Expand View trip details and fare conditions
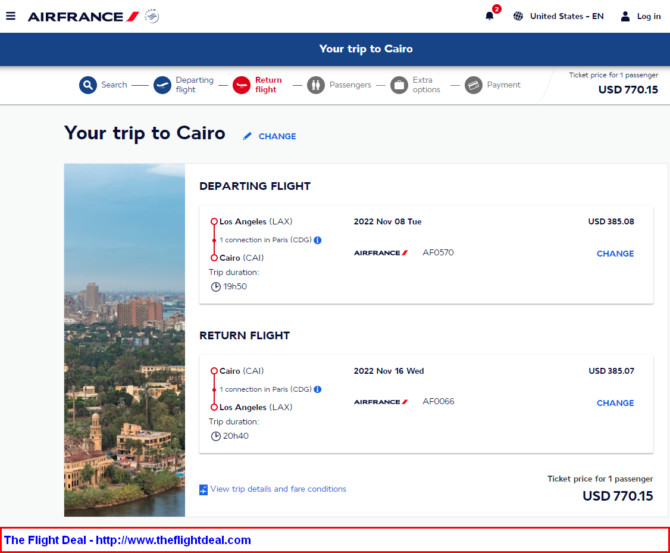Screen dimensions: 670x553 point(273,489)
